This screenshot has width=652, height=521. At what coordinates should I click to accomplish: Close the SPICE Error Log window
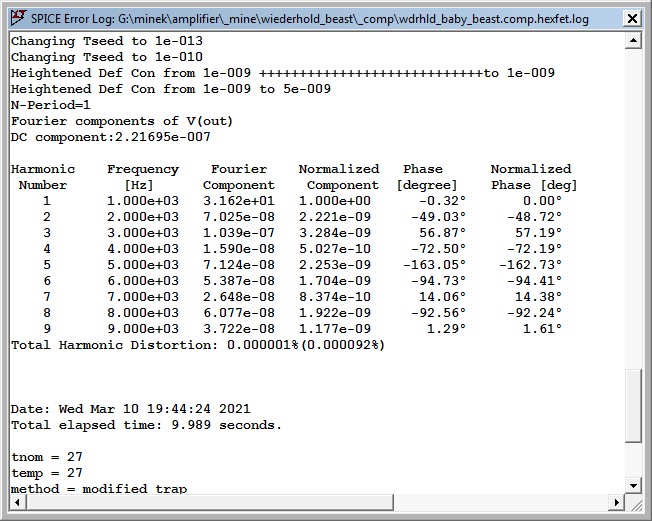pos(632,19)
